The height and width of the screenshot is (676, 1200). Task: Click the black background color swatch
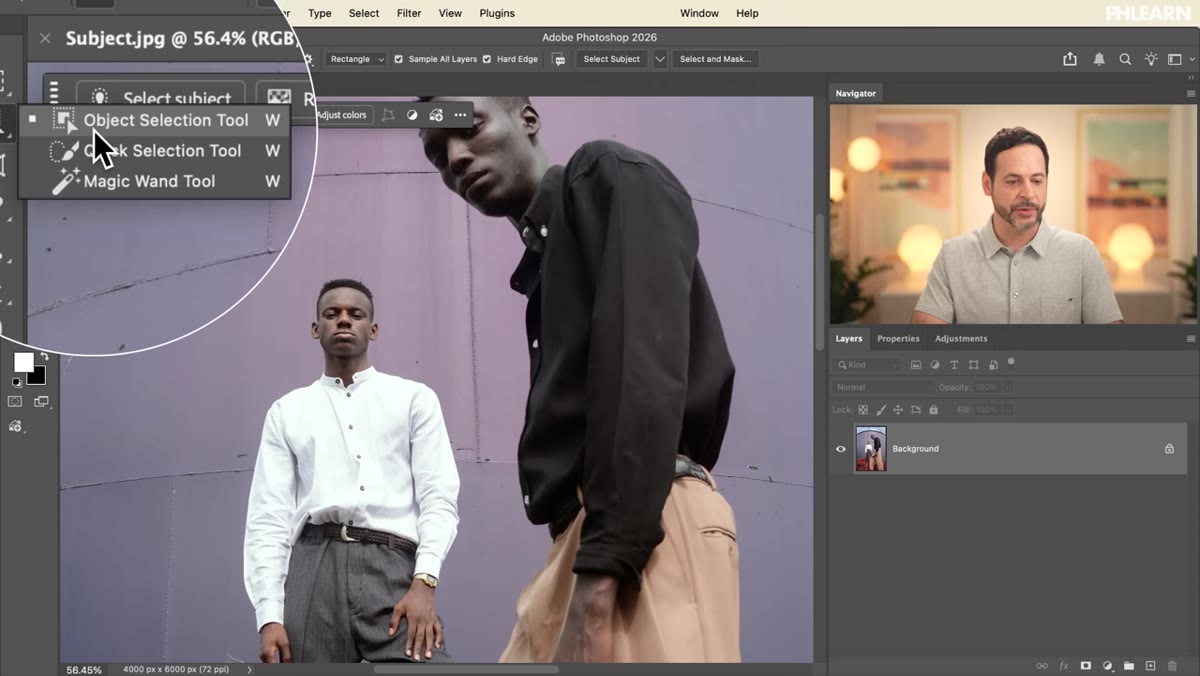tap(39, 378)
